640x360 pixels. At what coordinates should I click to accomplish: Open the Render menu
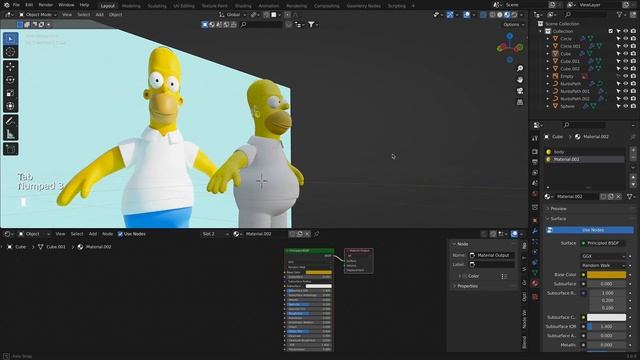point(46,5)
